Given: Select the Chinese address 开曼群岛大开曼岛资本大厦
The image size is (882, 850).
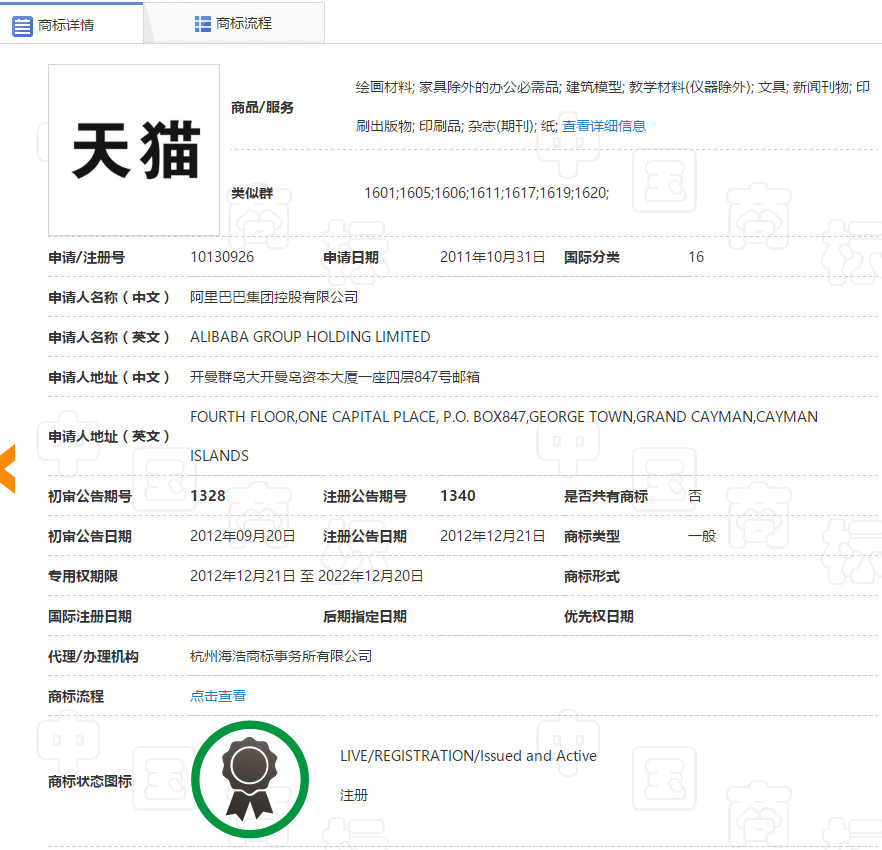Looking at the screenshot, I should point(274,377).
